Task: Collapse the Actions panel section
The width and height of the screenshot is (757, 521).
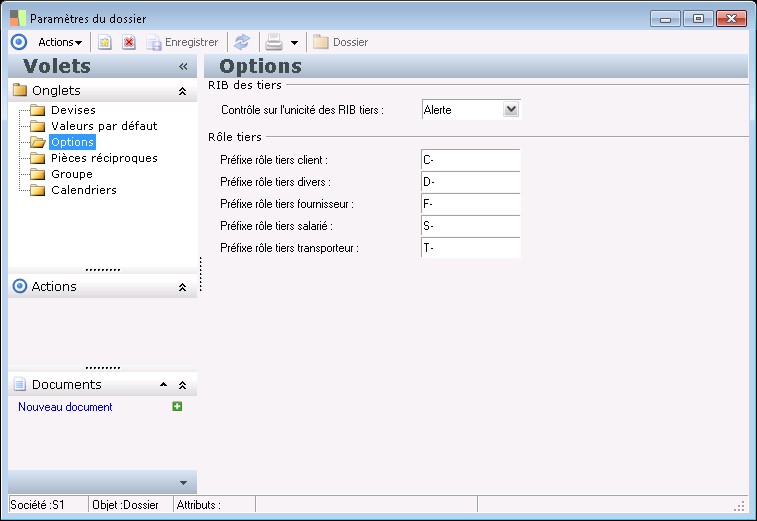Action: (x=182, y=287)
